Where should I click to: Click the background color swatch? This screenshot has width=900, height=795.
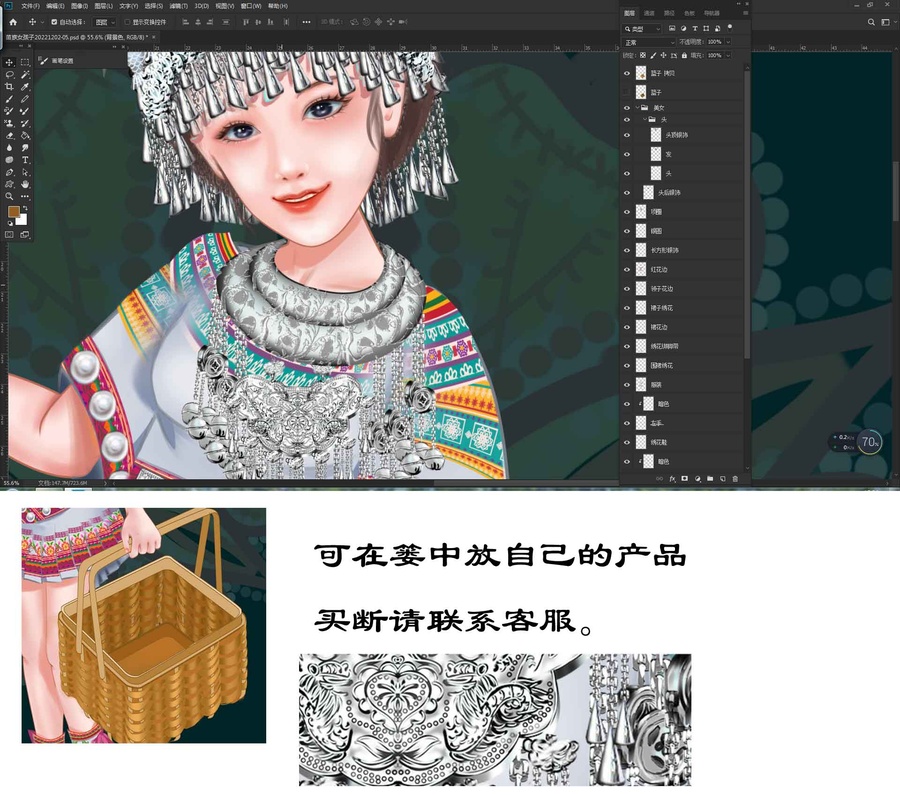tap(22, 220)
